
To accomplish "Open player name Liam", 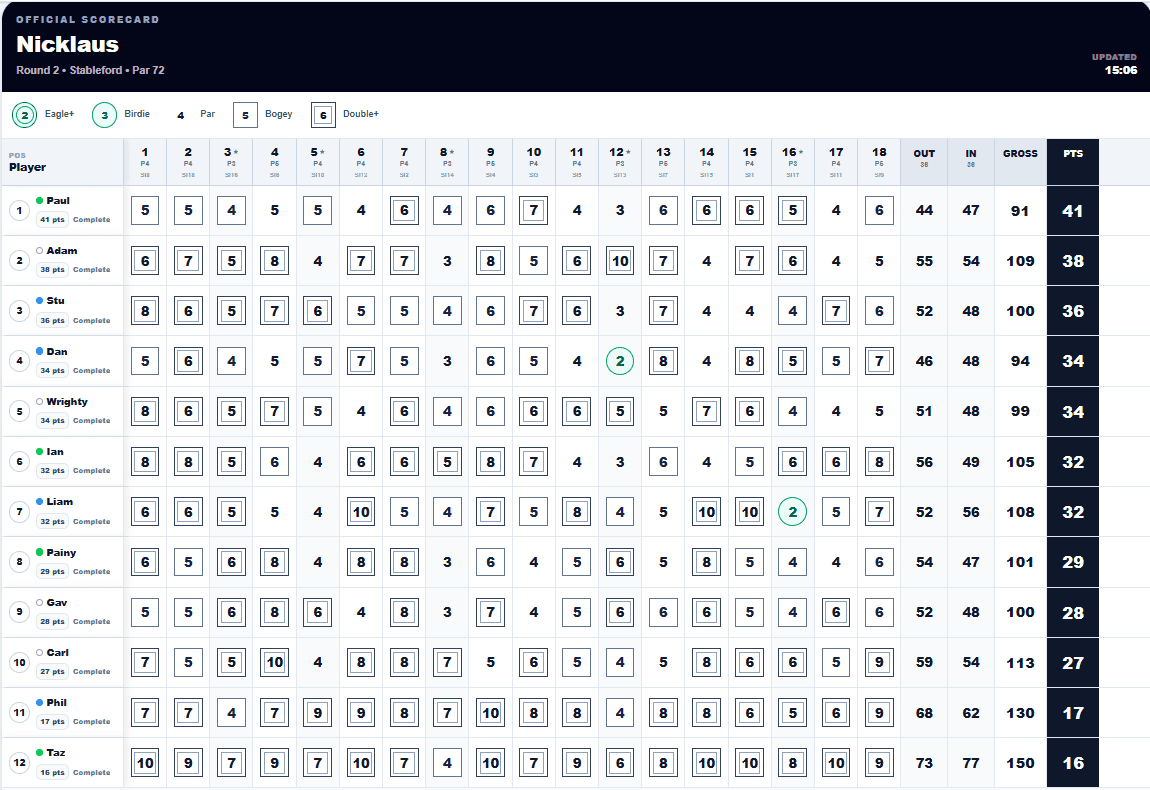I will point(59,502).
